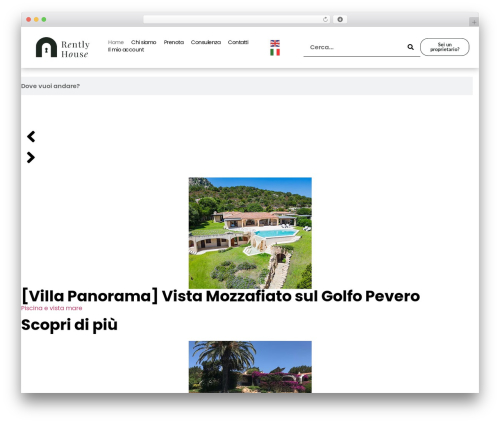This screenshot has height=423, width=500.
Task: Reload page using browser refresh icon
Action: click(325, 20)
